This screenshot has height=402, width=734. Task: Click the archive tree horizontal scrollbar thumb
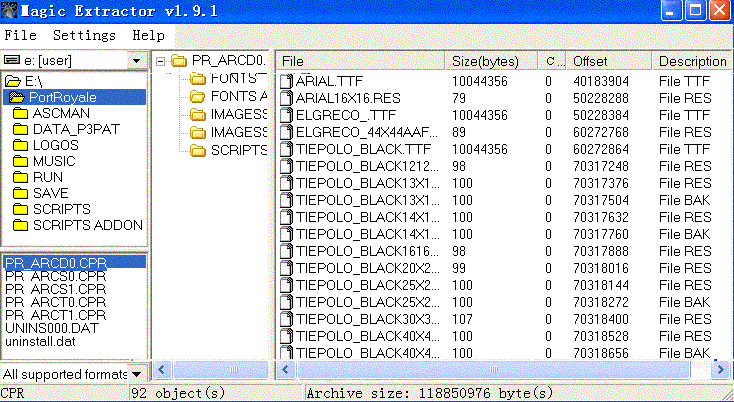tap(220, 370)
